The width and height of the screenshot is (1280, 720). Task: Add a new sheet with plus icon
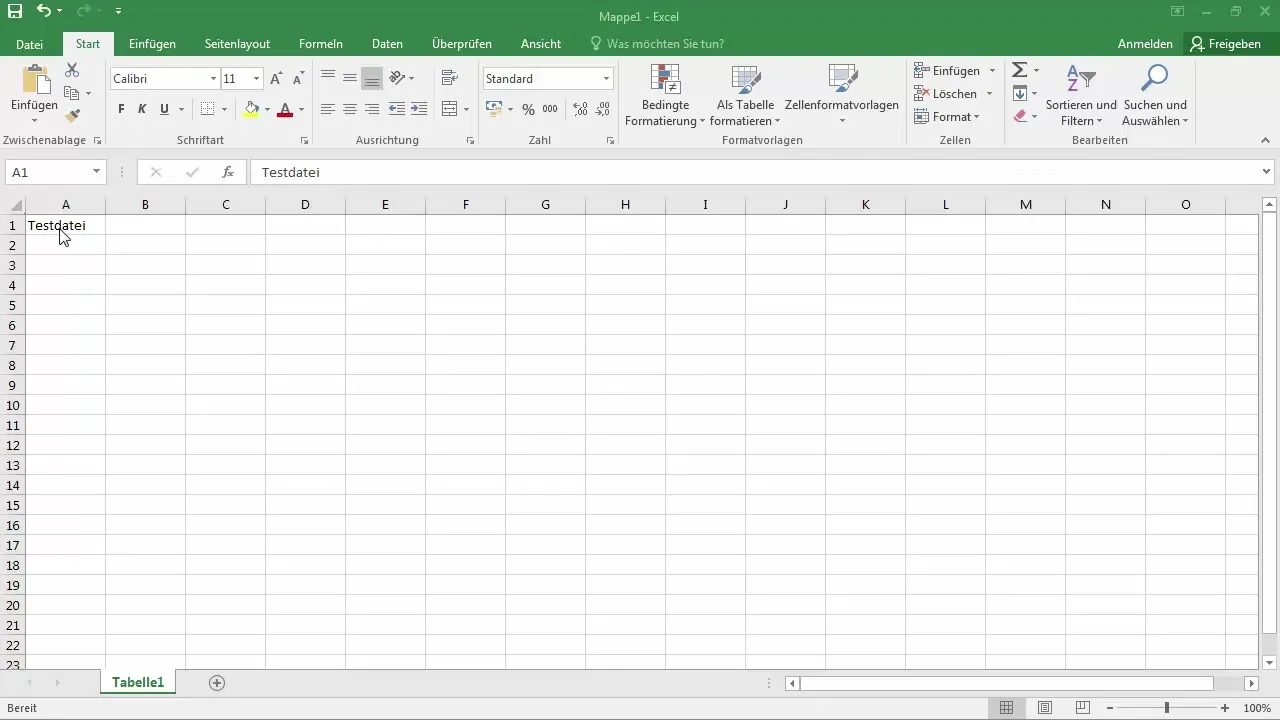(x=217, y=683)
